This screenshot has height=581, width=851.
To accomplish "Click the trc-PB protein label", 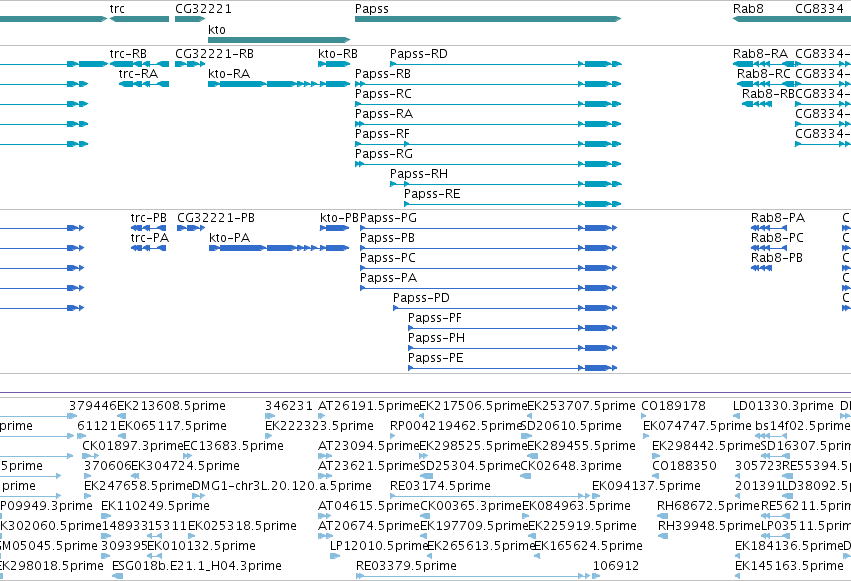I will [148, 218].
